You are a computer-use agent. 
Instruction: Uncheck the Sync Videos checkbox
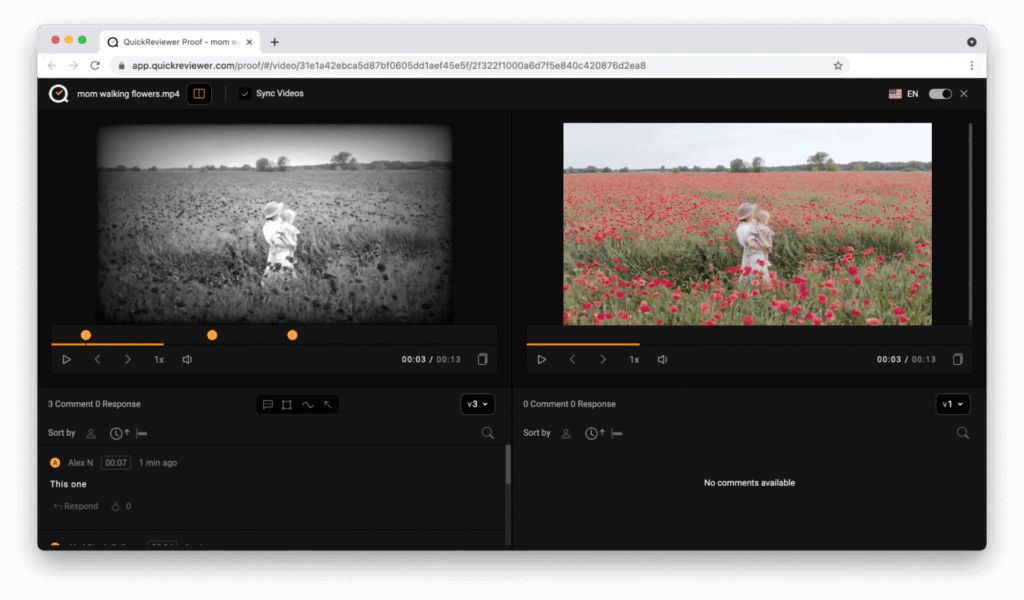pyautogui.click(x=245, y=94)
